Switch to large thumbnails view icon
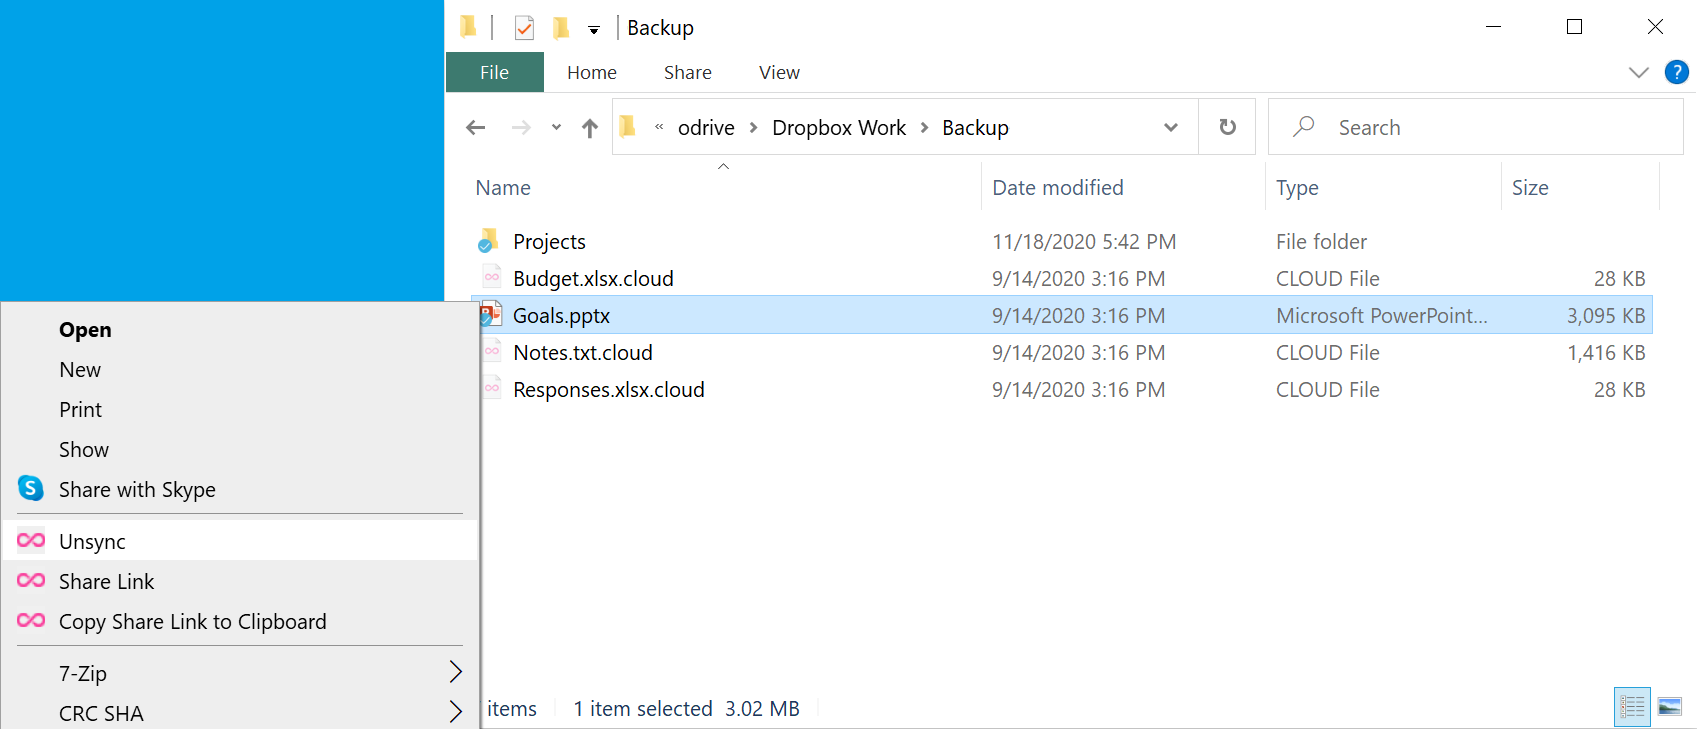The image size is (1697, 729). (1669, 707)
